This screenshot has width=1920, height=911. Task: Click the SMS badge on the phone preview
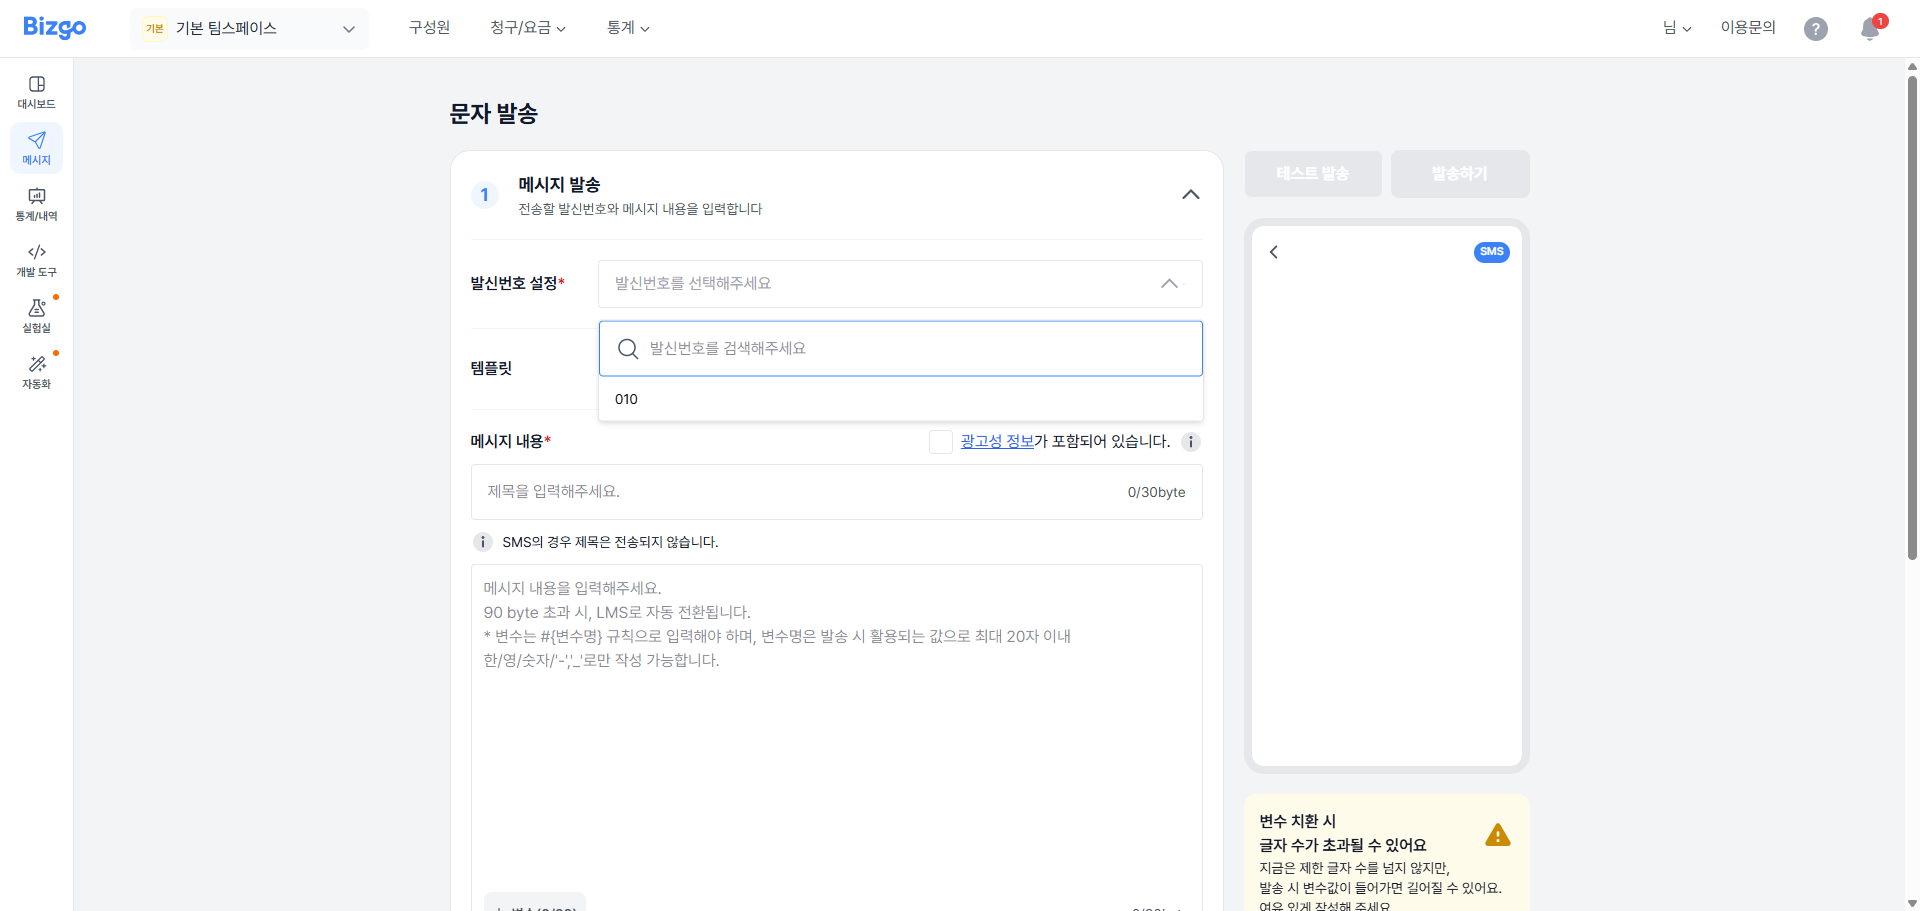point(1491,252)
